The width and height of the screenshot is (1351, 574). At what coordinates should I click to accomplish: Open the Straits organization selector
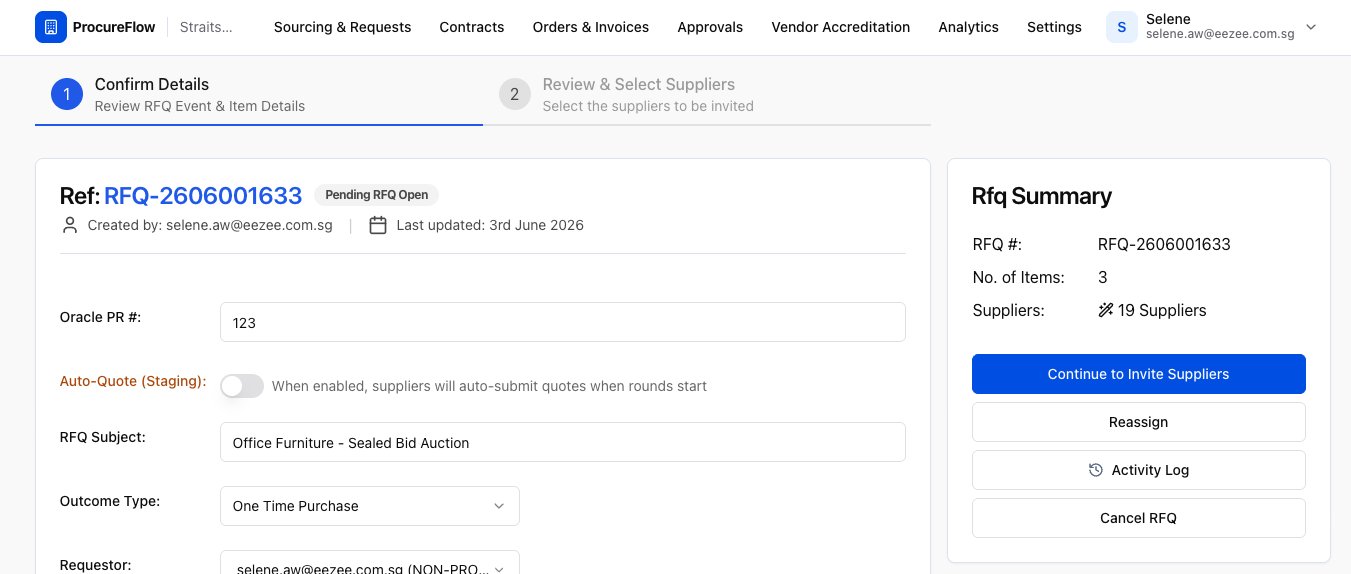point(206,27)
